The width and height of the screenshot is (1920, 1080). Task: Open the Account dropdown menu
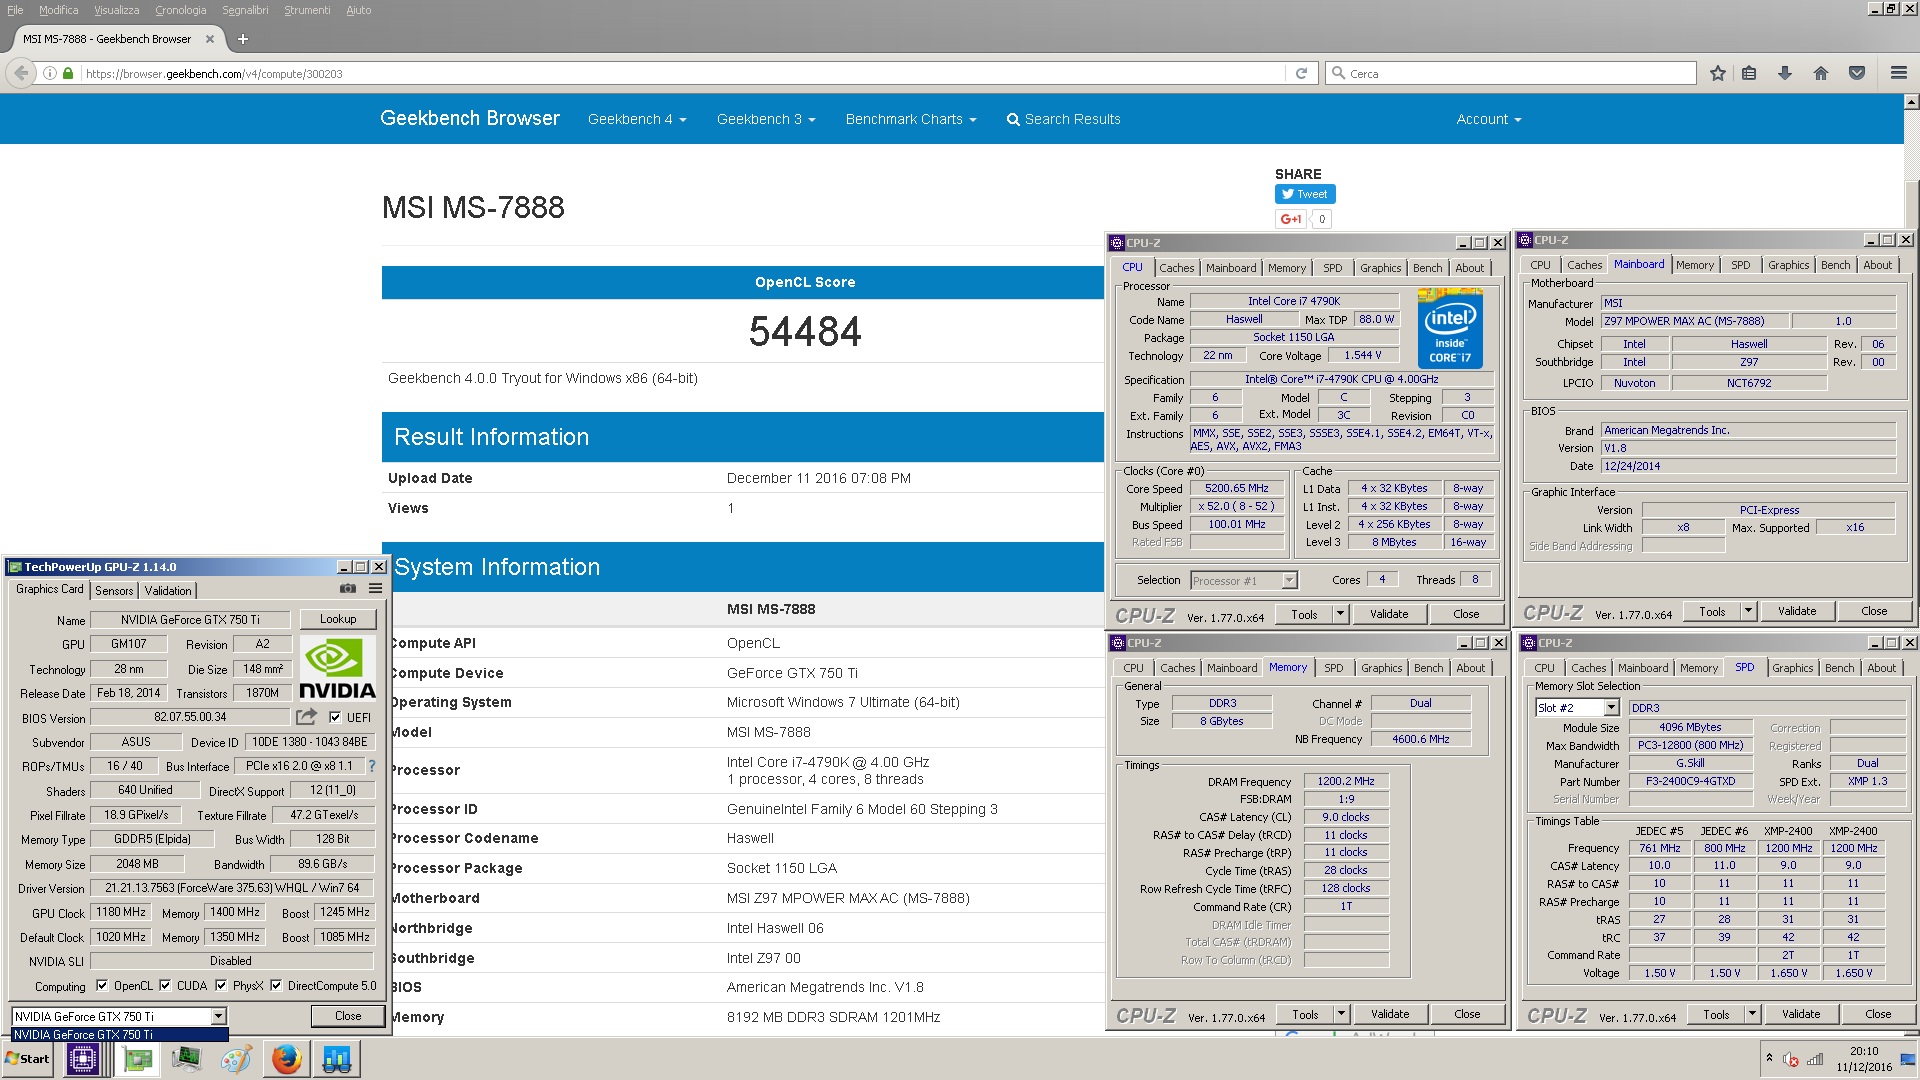click(1489, 119)
